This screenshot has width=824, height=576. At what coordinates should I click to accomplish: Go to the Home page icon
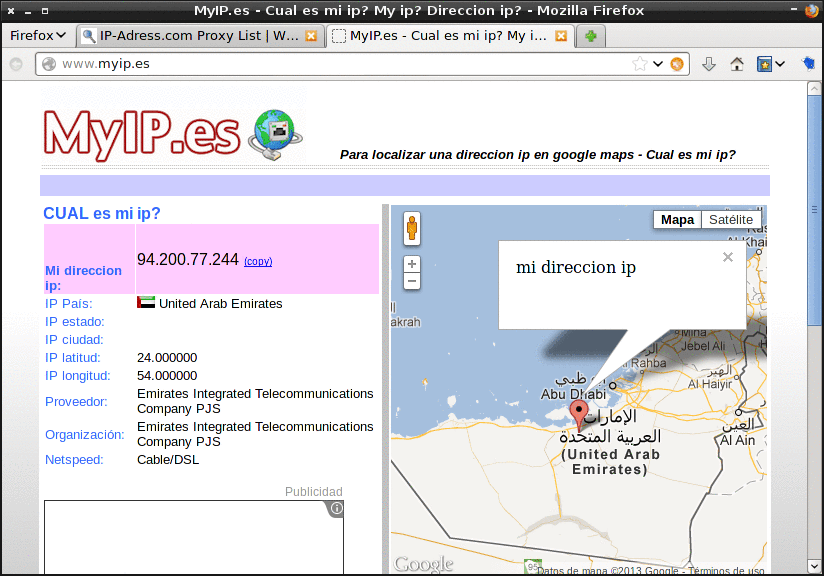pyautogui.click(x=737, y=64)
